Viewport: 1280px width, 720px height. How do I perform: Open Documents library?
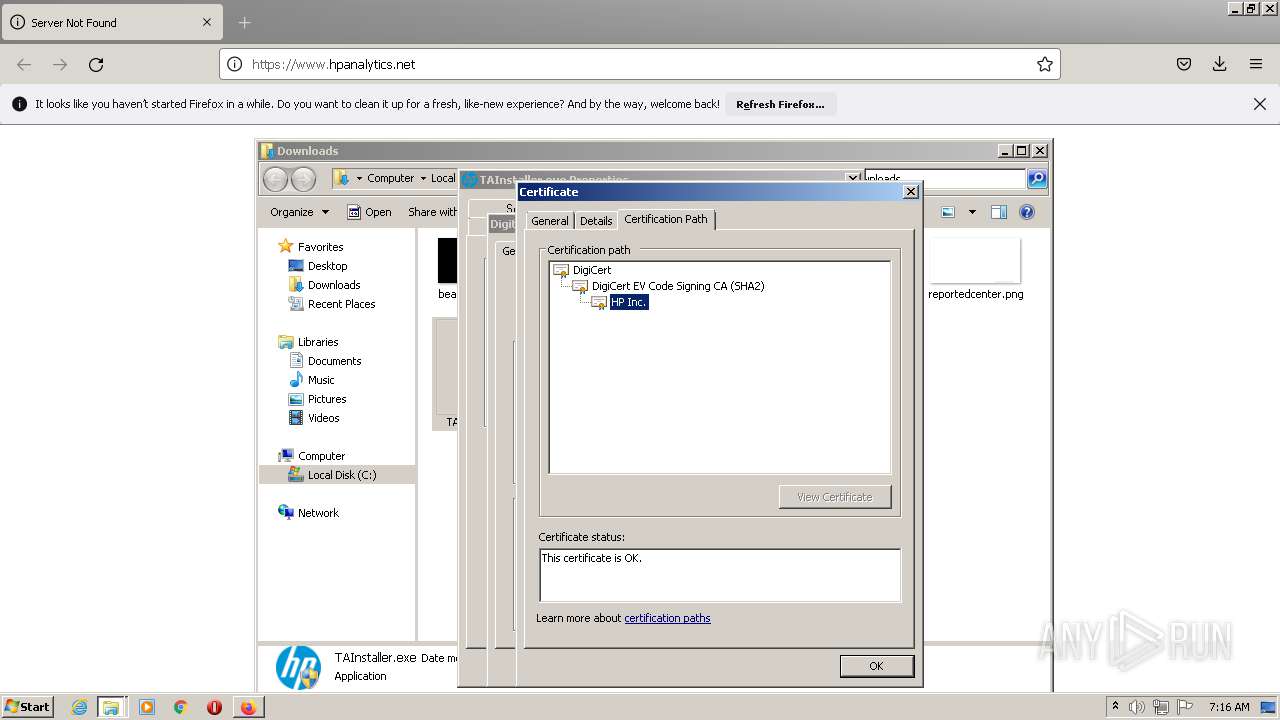click(334, 361)
